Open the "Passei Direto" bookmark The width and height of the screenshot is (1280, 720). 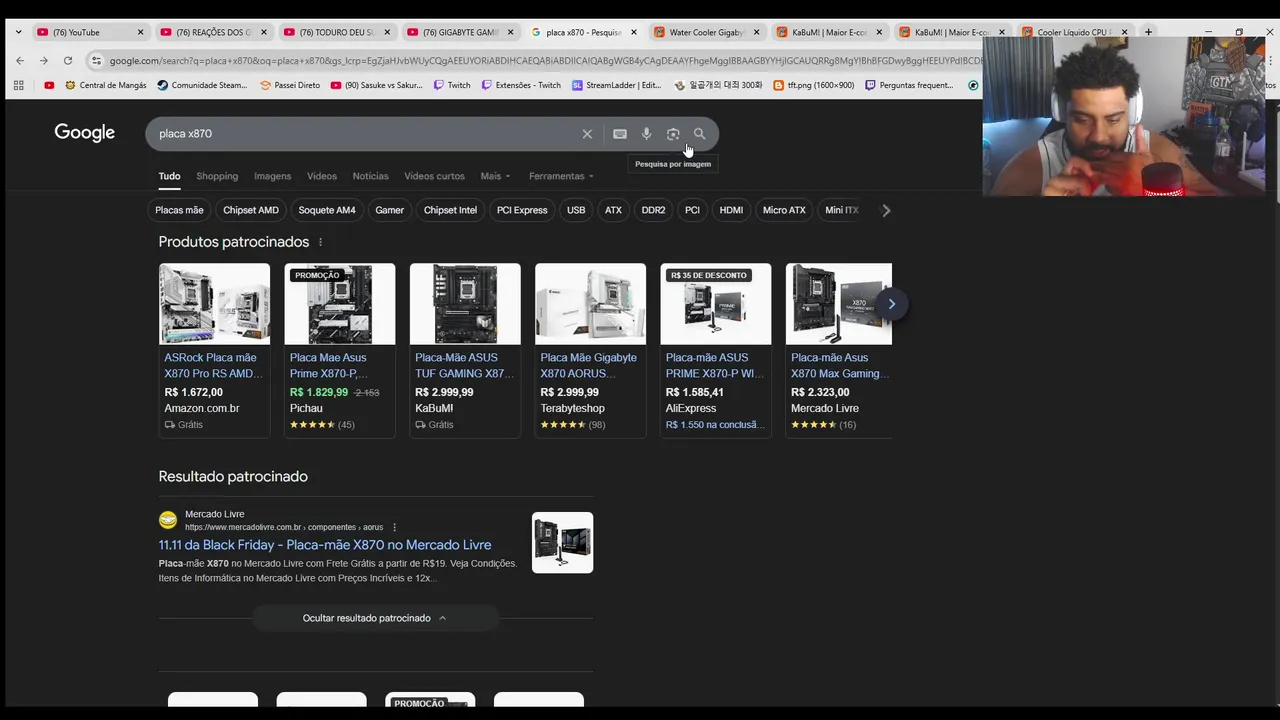pyautogui.click(x=290, y=85)
